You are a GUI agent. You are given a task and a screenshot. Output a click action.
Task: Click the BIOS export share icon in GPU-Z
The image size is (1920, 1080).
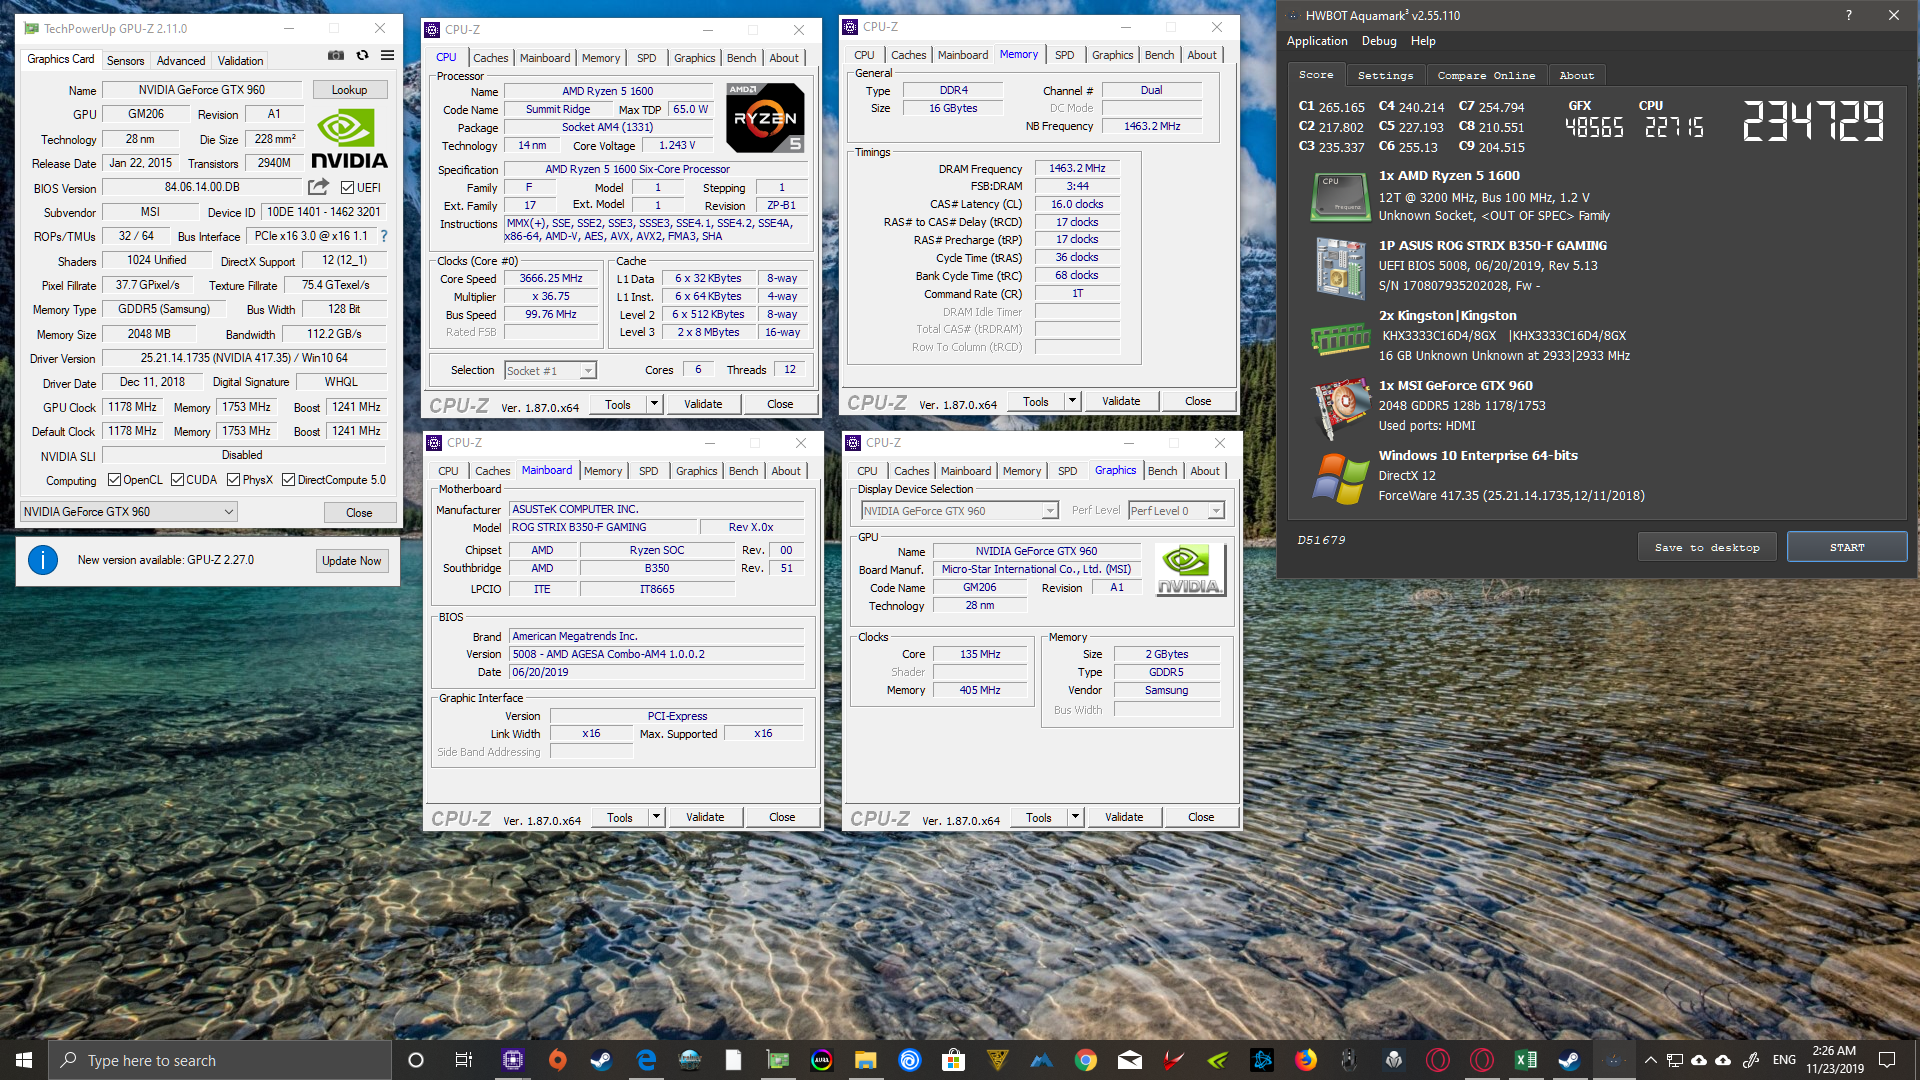(318, 187)
